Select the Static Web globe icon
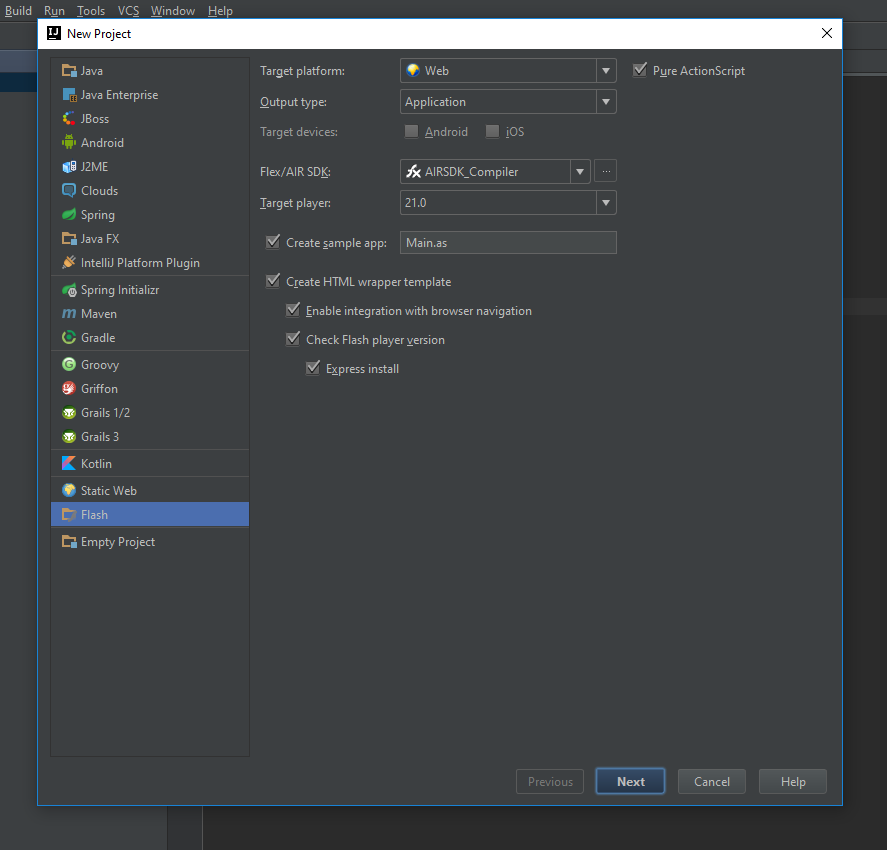887x850 pixels. click(x=69, y=490)
